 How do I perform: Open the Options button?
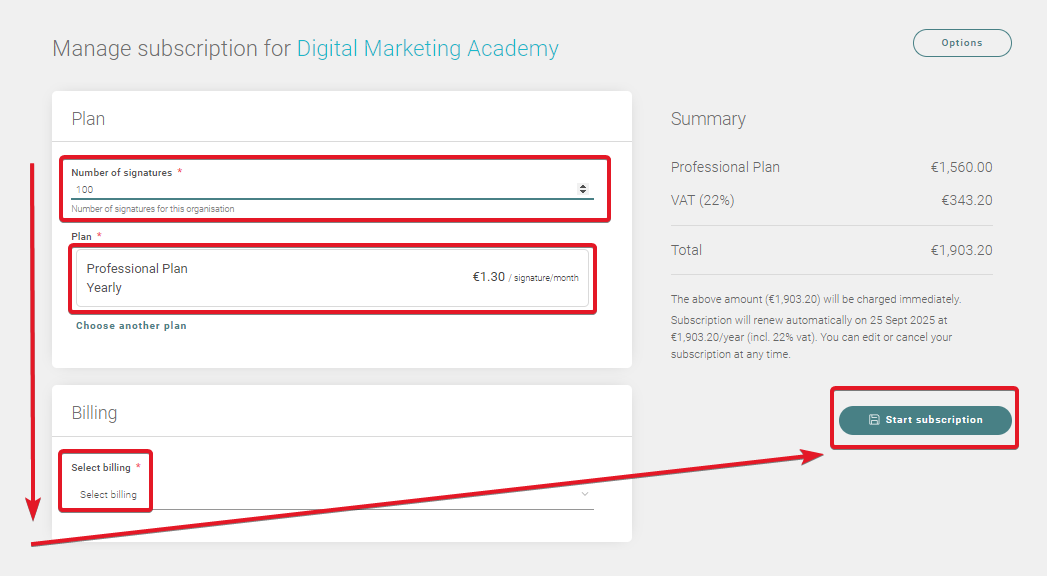(x=962, y=43)
